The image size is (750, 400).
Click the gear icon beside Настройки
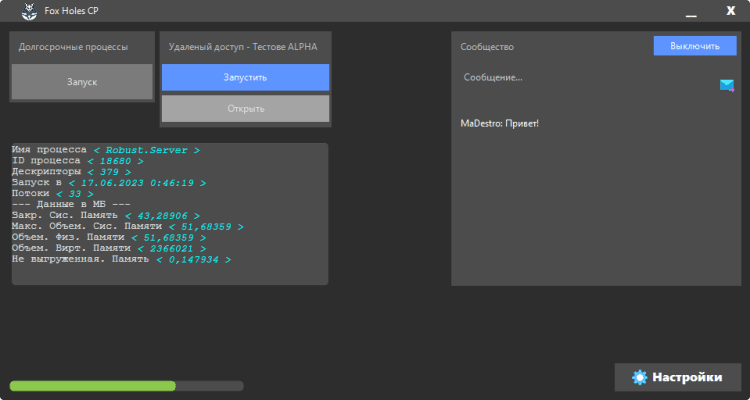[640, 377]
